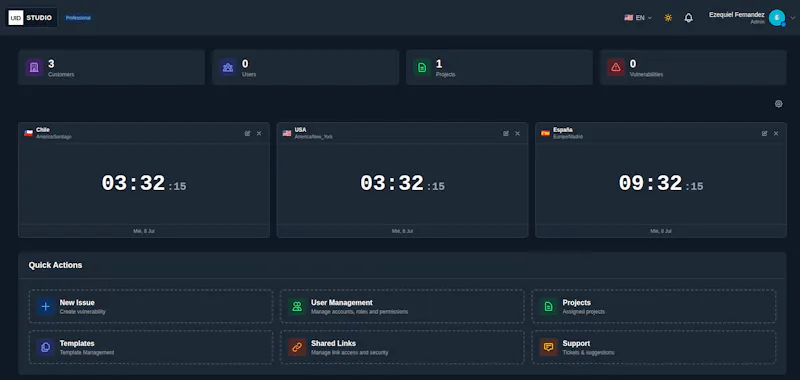Open Shared Links quick action
This screenshot has width=800, height=380.
click(402, 347)
